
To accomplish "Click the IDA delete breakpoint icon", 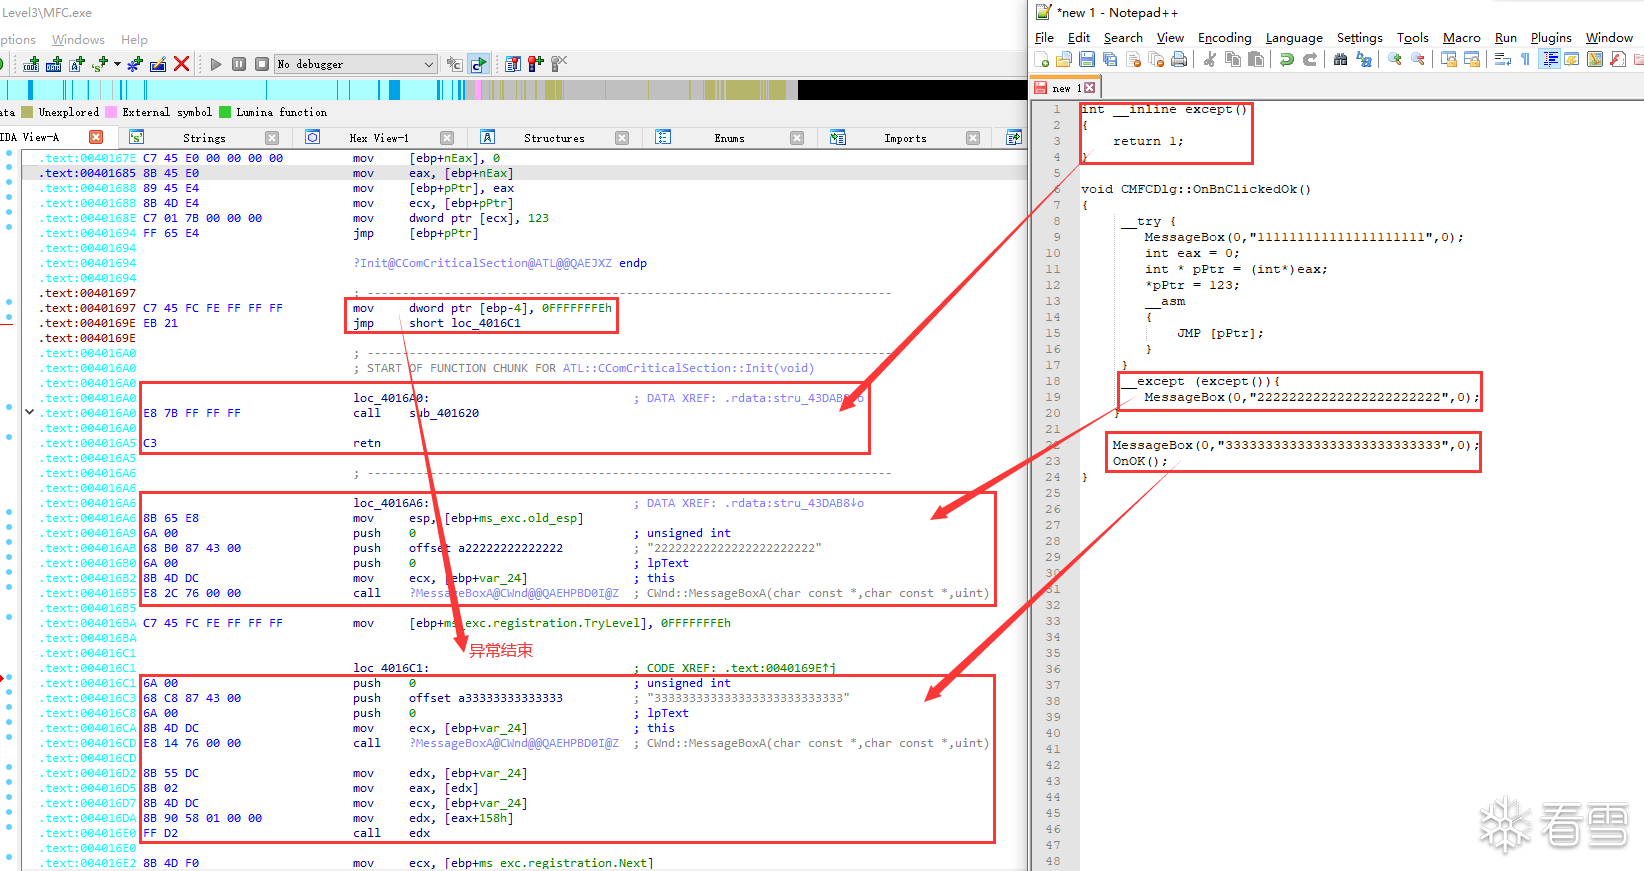I will [558, 64].
